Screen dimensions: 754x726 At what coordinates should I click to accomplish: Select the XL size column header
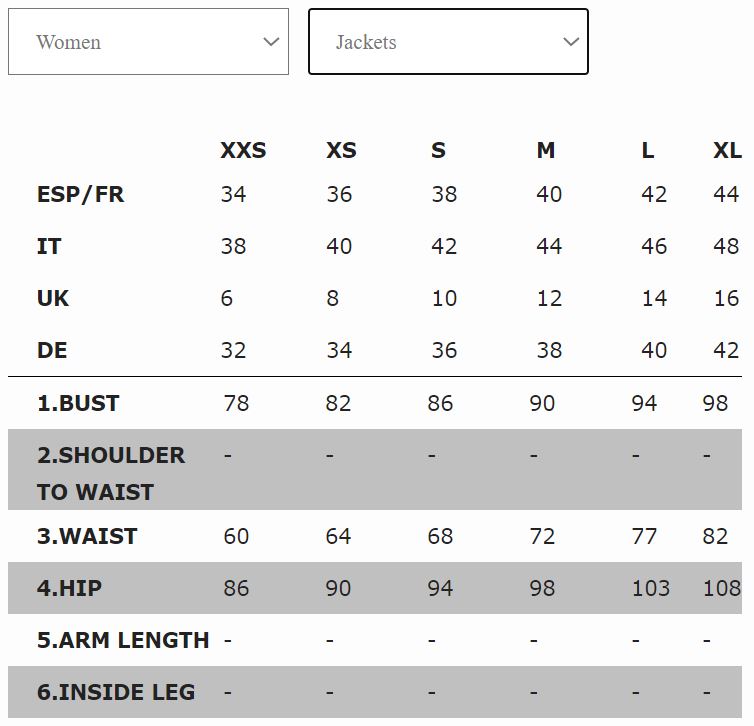click(727, 150)
